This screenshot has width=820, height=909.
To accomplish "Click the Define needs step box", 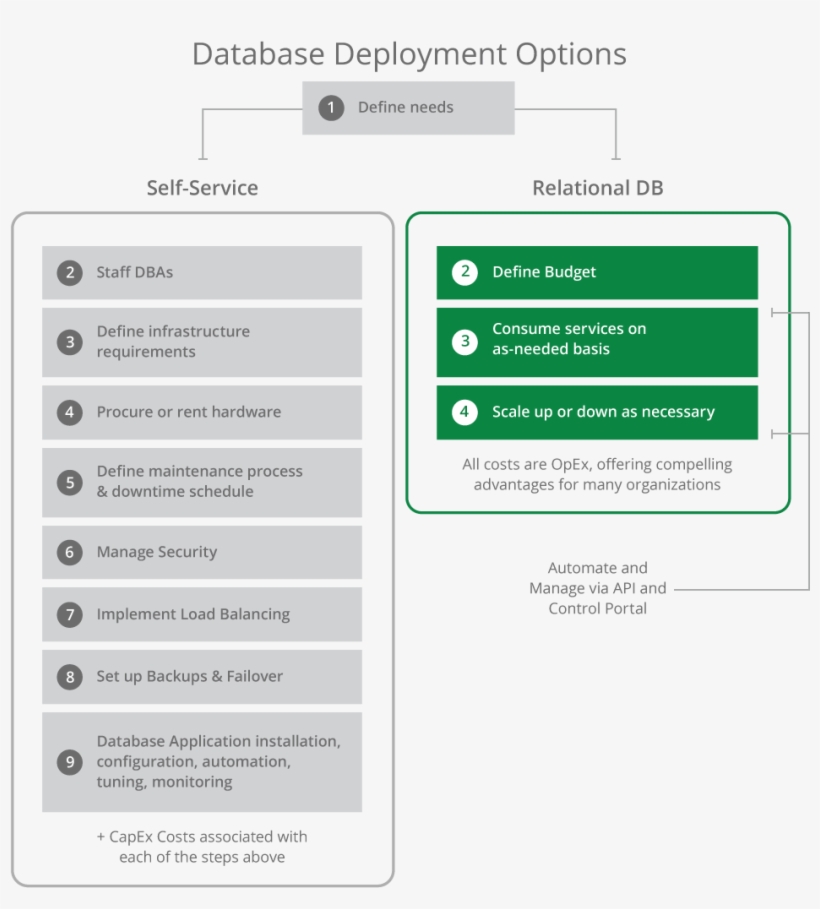I will pyautogui.click(x=407, y=107).
